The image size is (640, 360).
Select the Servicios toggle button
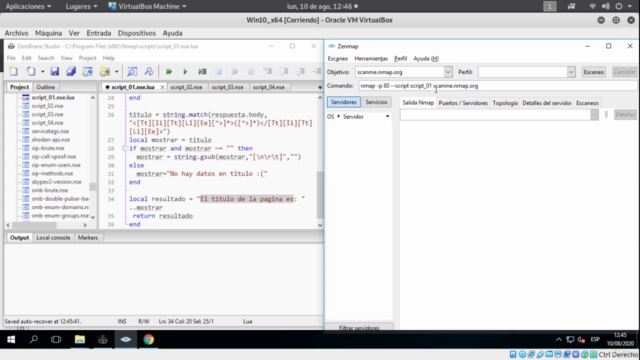point(376,102)
